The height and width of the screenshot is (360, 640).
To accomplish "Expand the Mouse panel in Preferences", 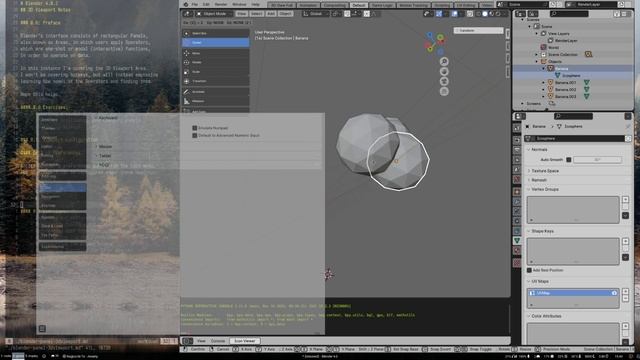I will click(105, 146).
